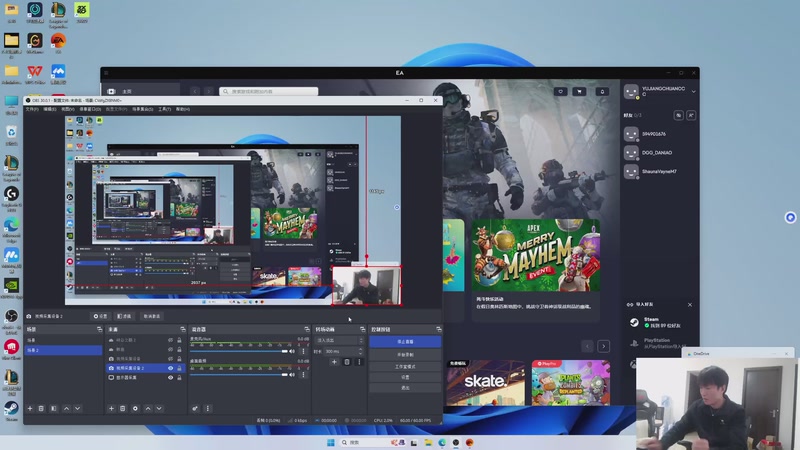This screenshot has height=450, width=800.
Task: Pop out the Scene Transitions dock panel
Action: (x=362, y=330)
